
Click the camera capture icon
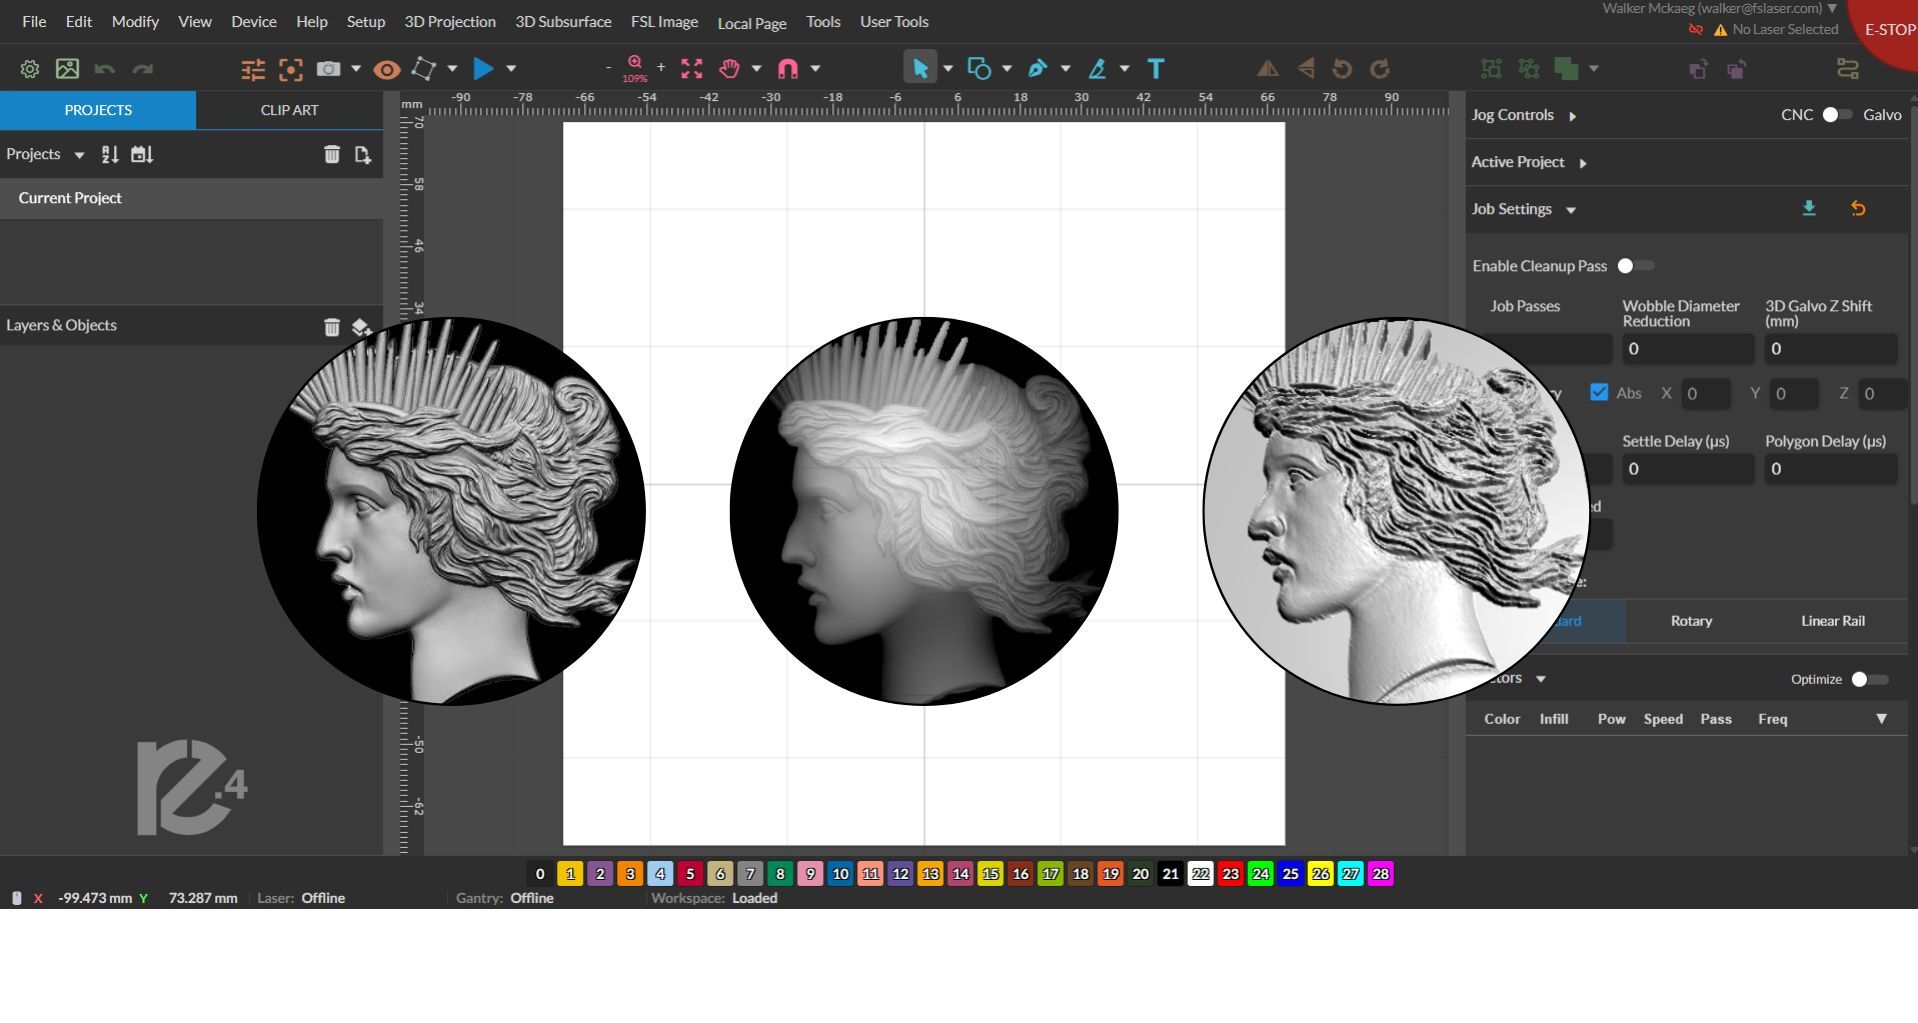(x=327, y=68)
